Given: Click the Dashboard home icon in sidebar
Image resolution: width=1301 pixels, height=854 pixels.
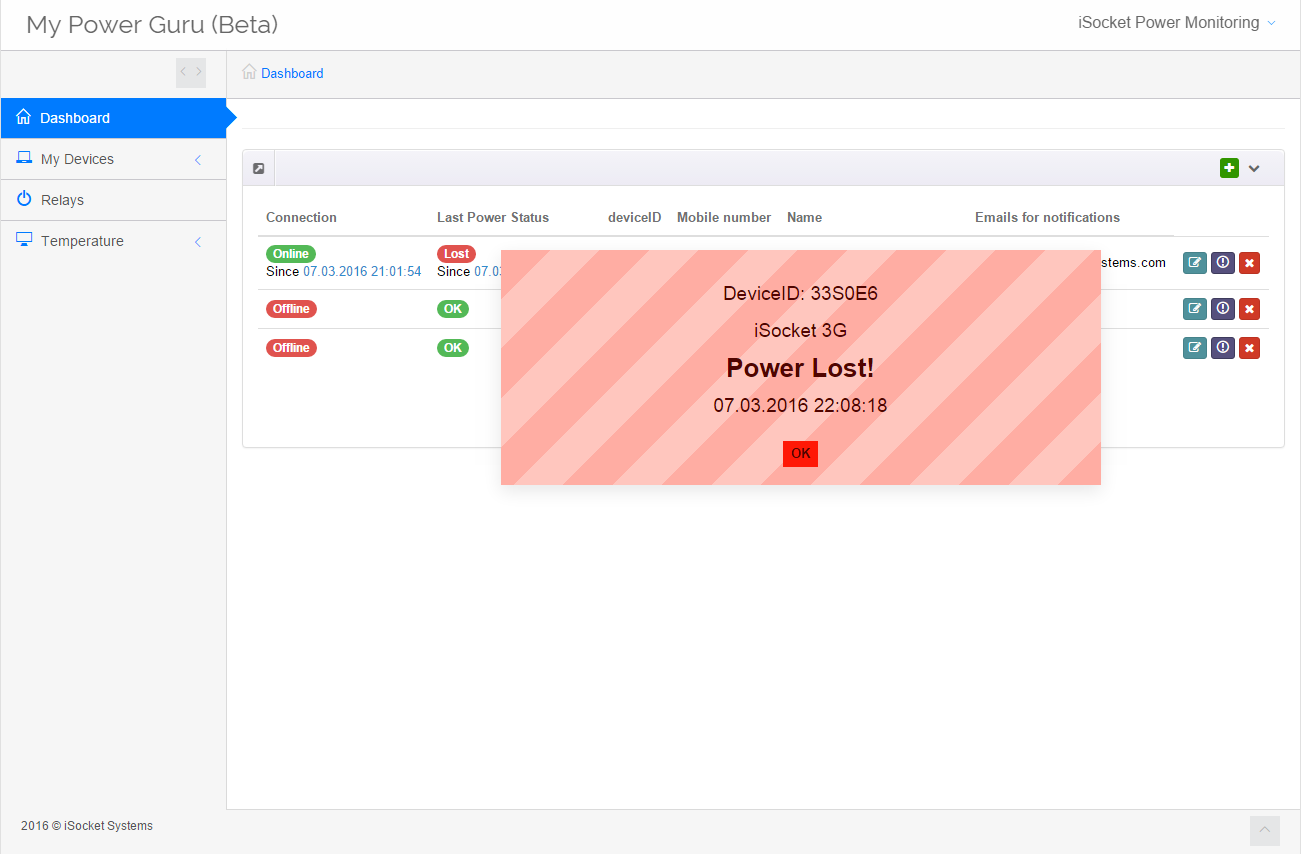Looking at the screenshot, I should [x=24, y=117].
